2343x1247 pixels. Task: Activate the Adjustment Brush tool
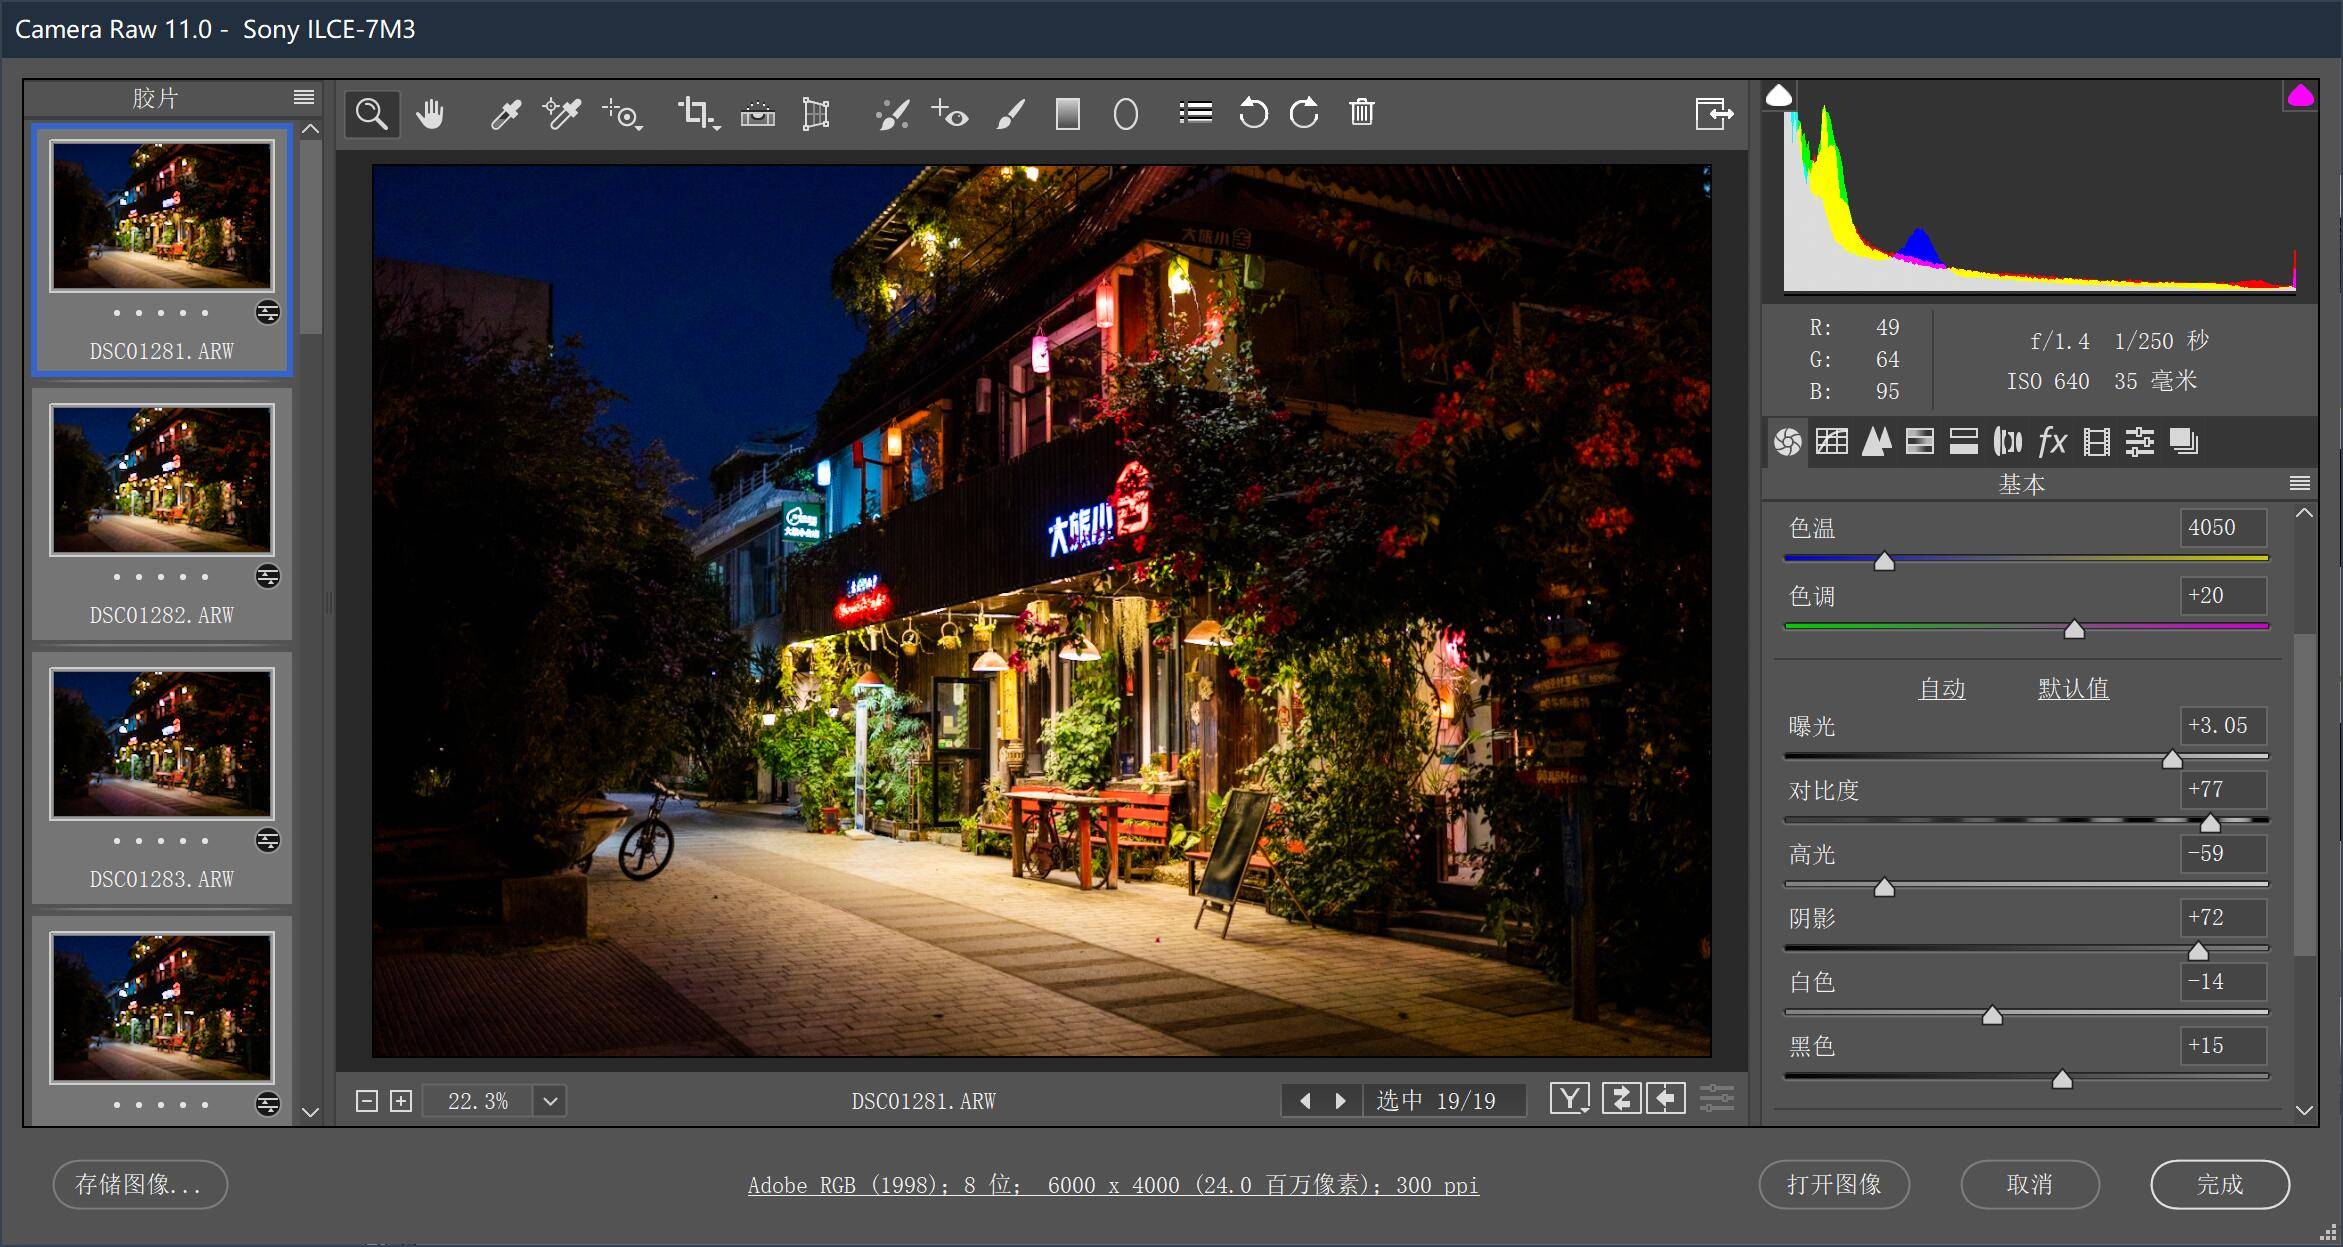(x=1011, y=114)
